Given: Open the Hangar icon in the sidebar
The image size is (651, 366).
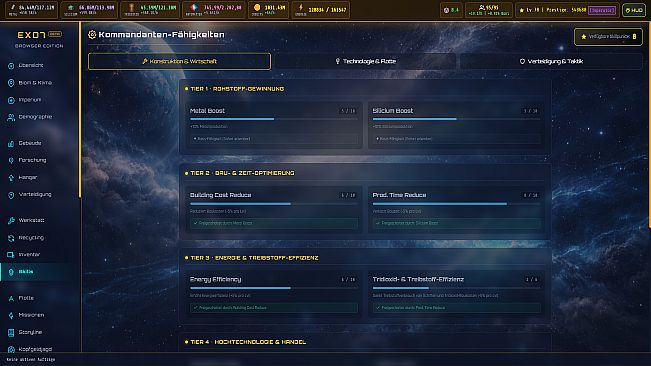Looking at the screenshot, I should pyautogui.click(x=11, y=178).
